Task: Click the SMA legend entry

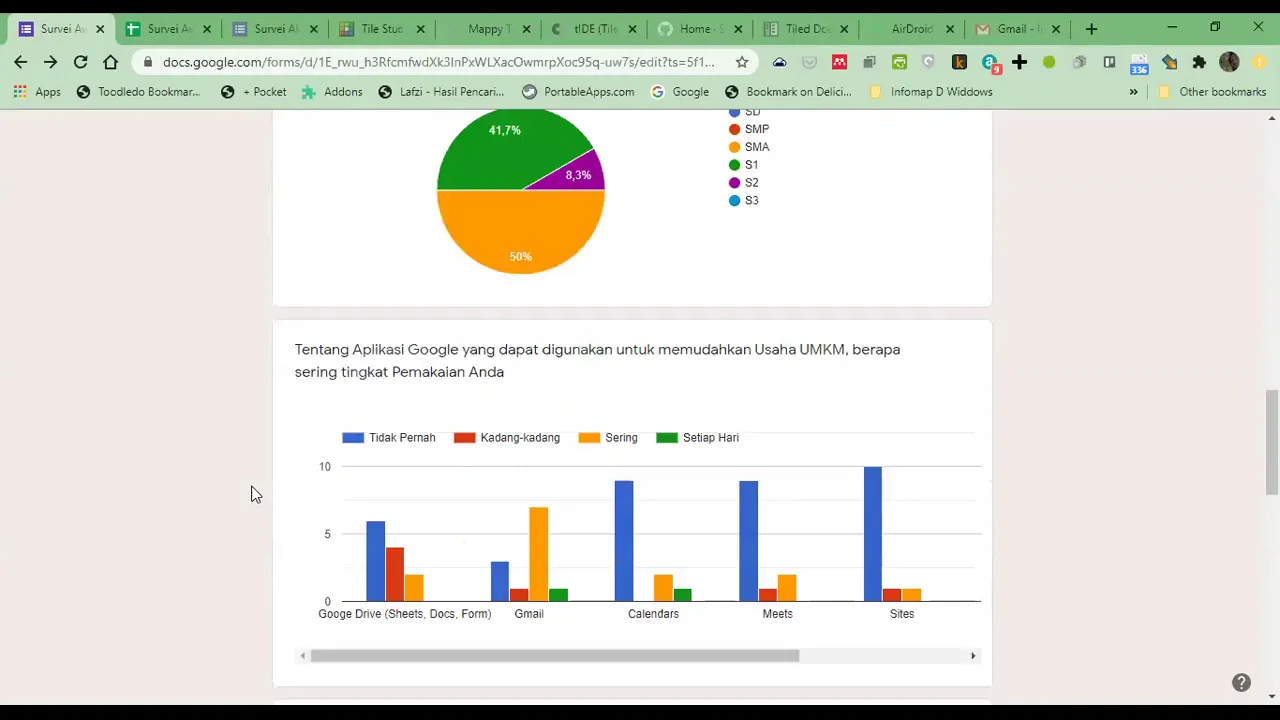Action: (x=749, y=147)
